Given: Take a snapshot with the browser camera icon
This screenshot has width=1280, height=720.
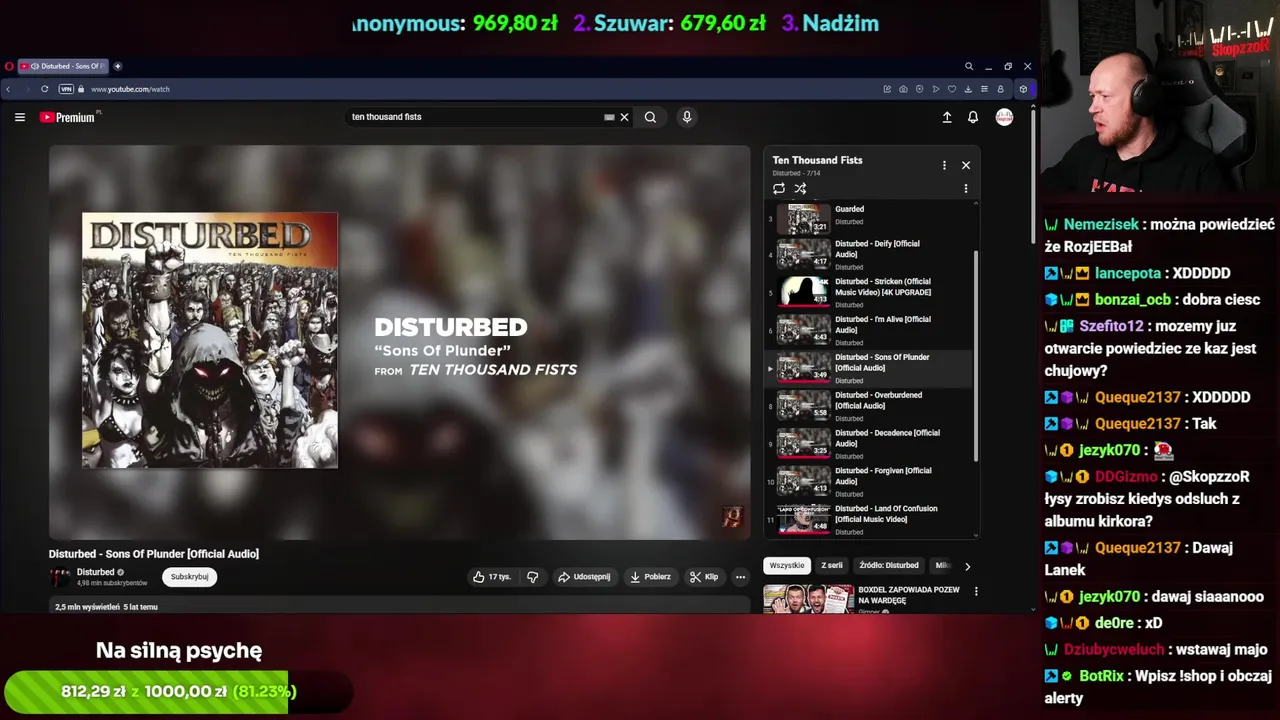Looking at the screenshot, I should 903,89.
